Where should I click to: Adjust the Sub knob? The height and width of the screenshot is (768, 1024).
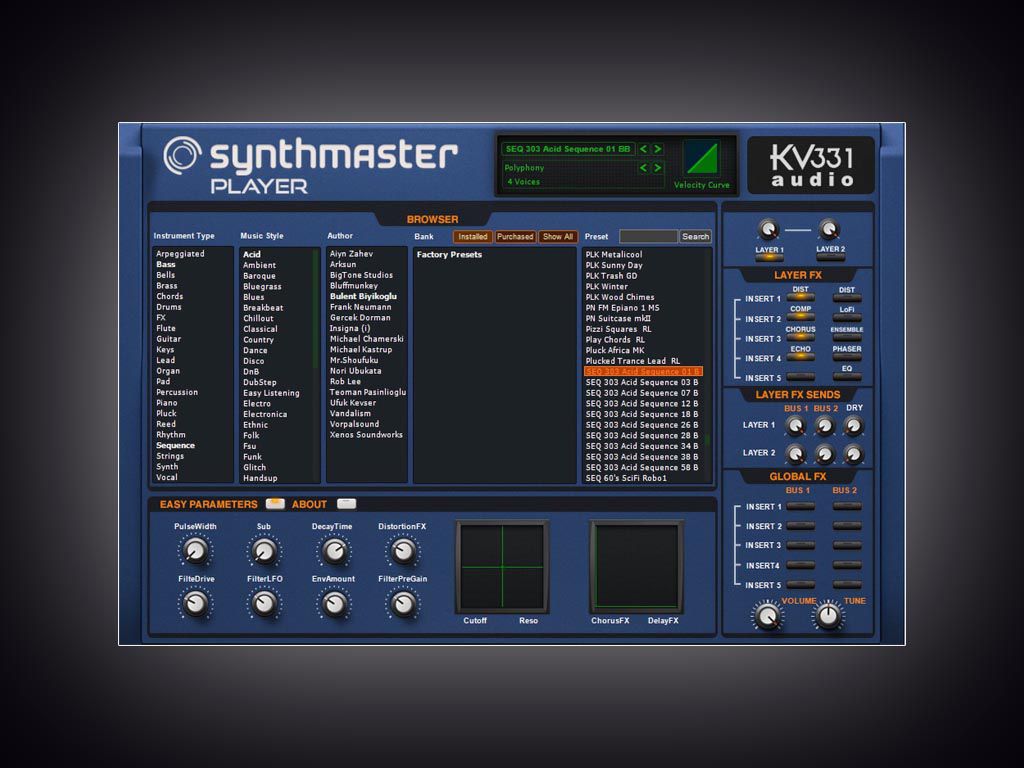pos(264,552)
